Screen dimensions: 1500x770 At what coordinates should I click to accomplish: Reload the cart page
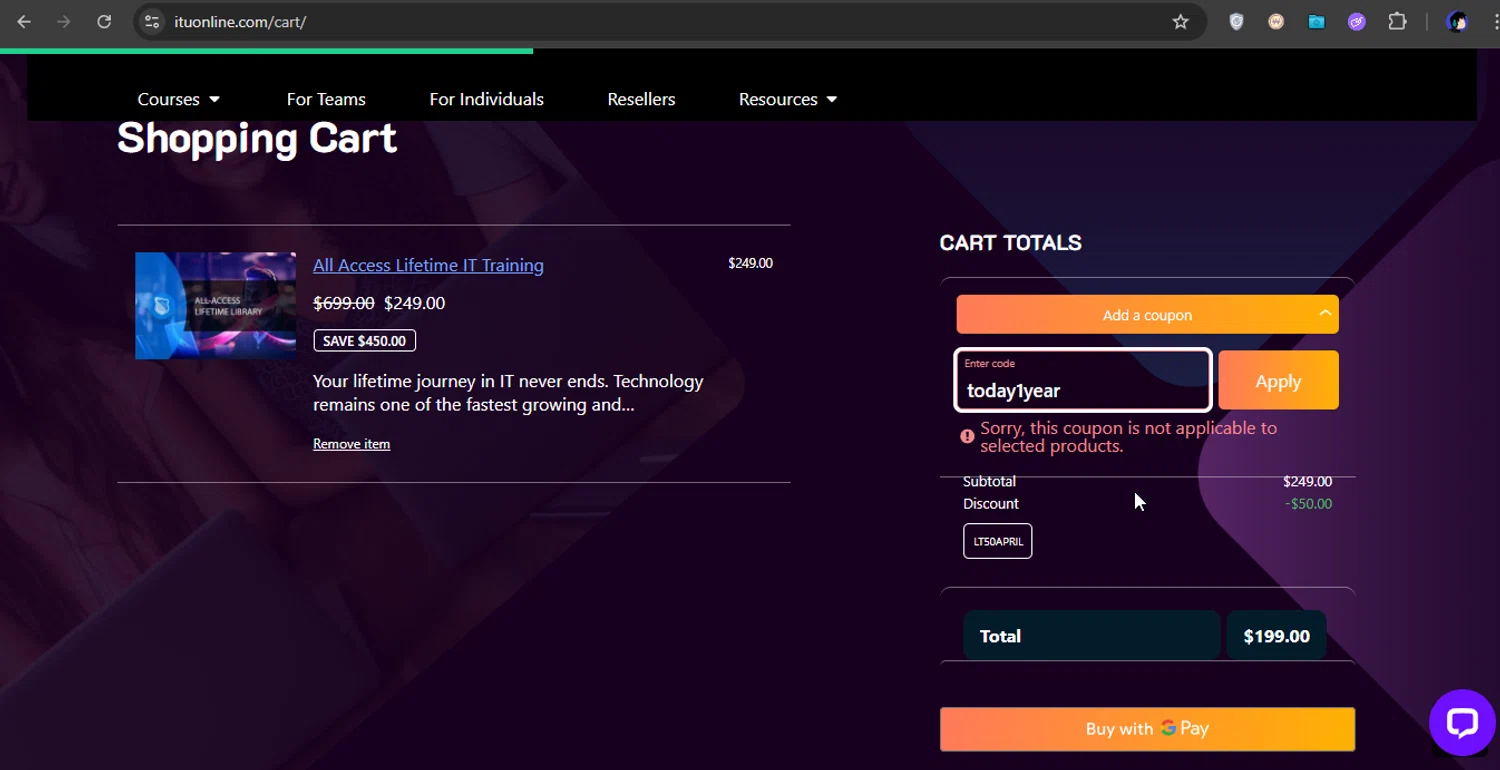(x=104, y=21)
